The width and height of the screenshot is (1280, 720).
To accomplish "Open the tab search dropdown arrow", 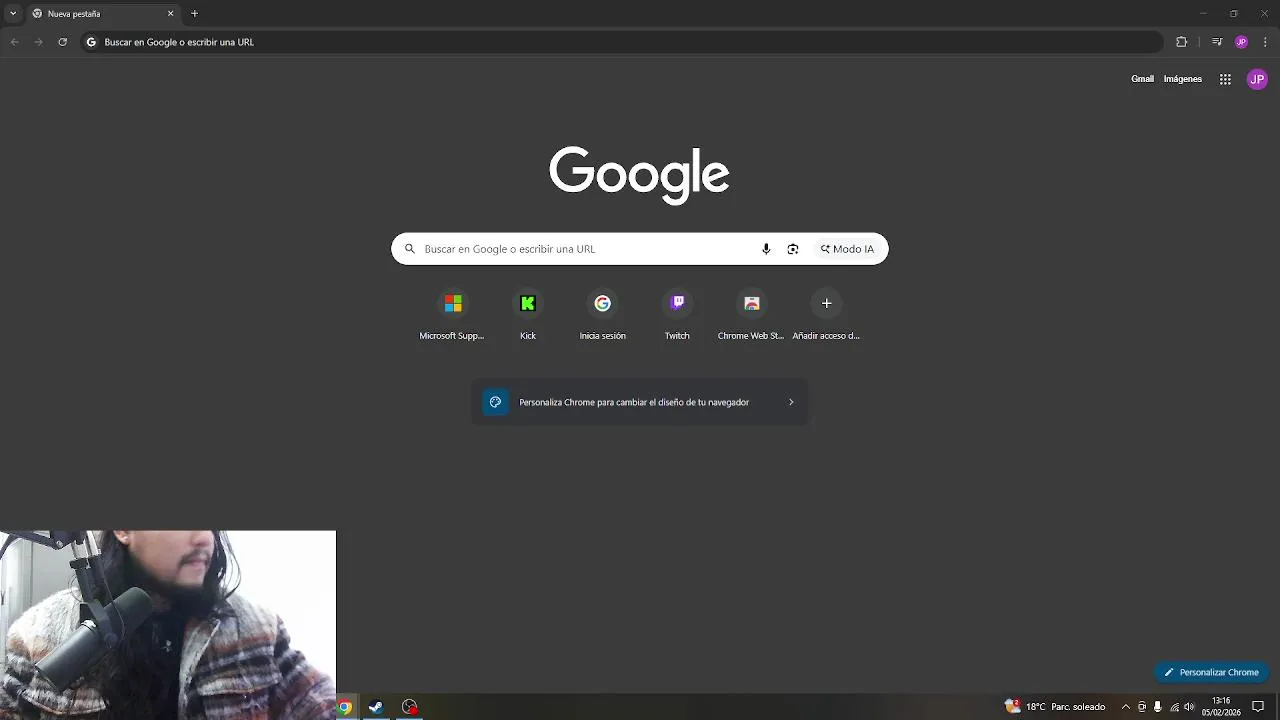I will point(13,14).
